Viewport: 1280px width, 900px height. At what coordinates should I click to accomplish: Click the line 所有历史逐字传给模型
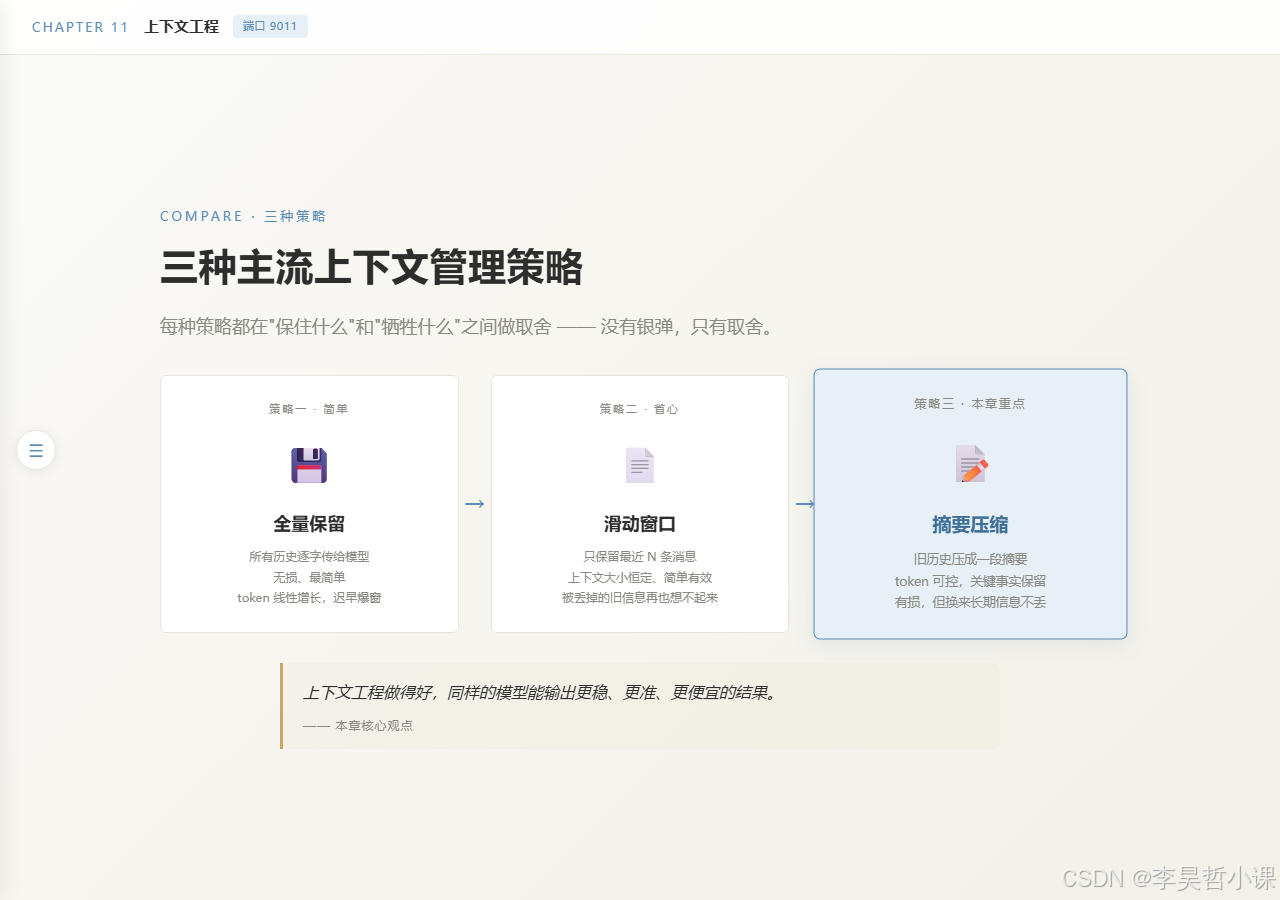pyautogui.click(x=309, y=557)
